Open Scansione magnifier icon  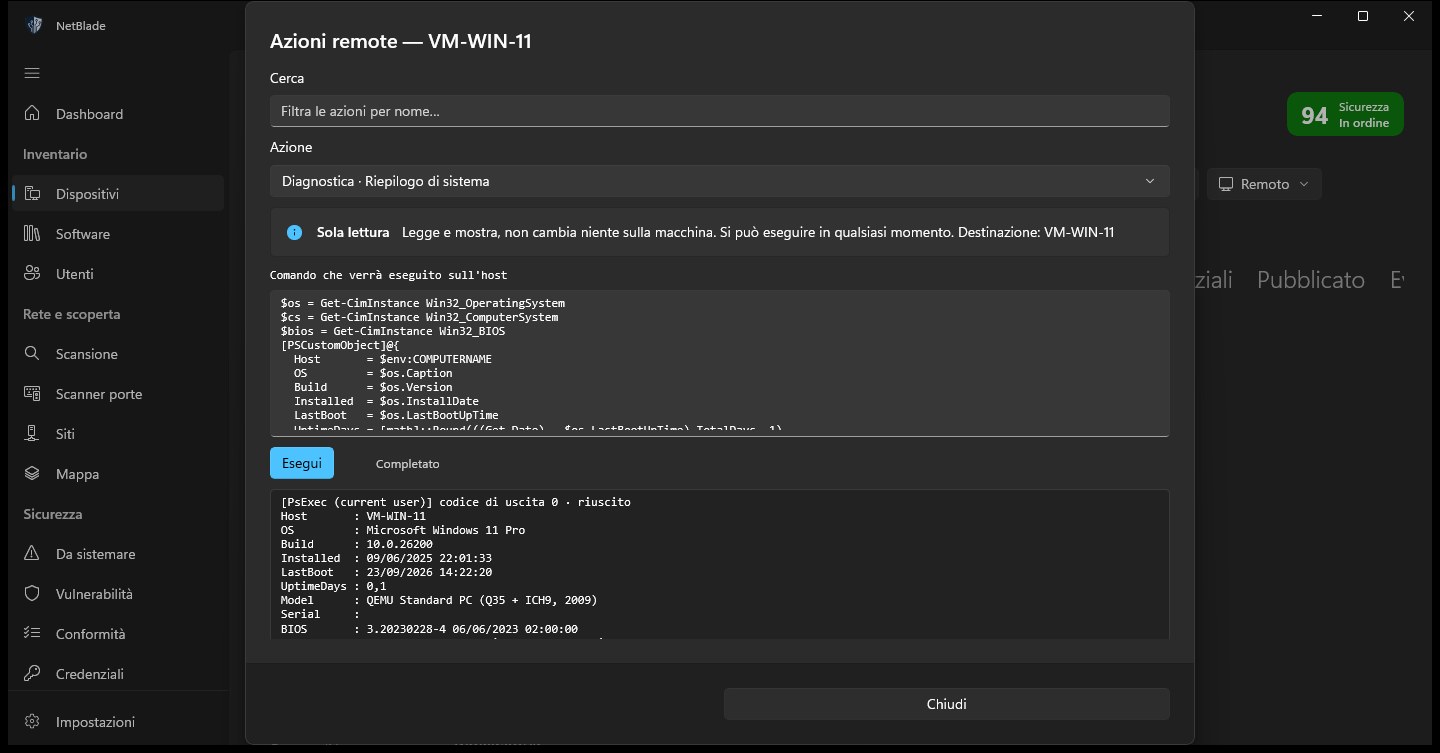(x=32, y=353)
